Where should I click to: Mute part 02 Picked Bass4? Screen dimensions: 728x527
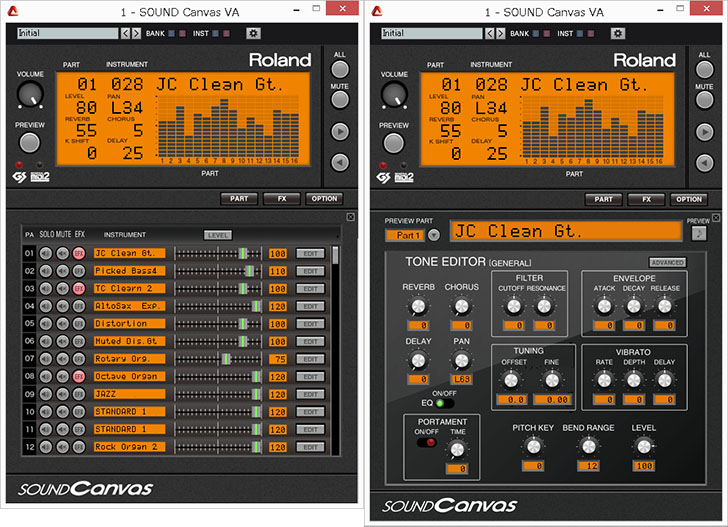62,271
